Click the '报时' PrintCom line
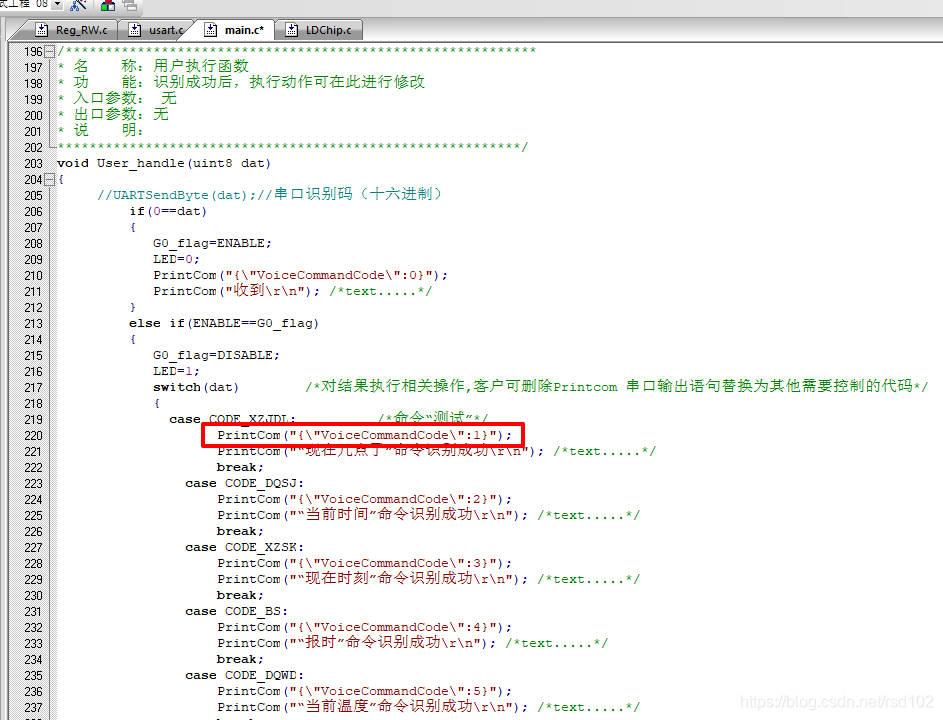The width and height of the screenshot is (943, 720). coord(413,643)
